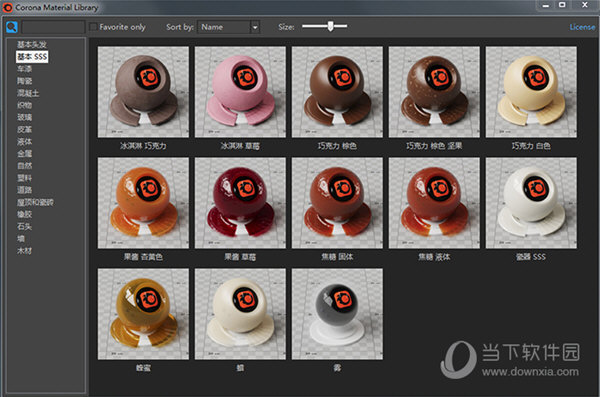Select the 液体 category

tap(24, 142)
